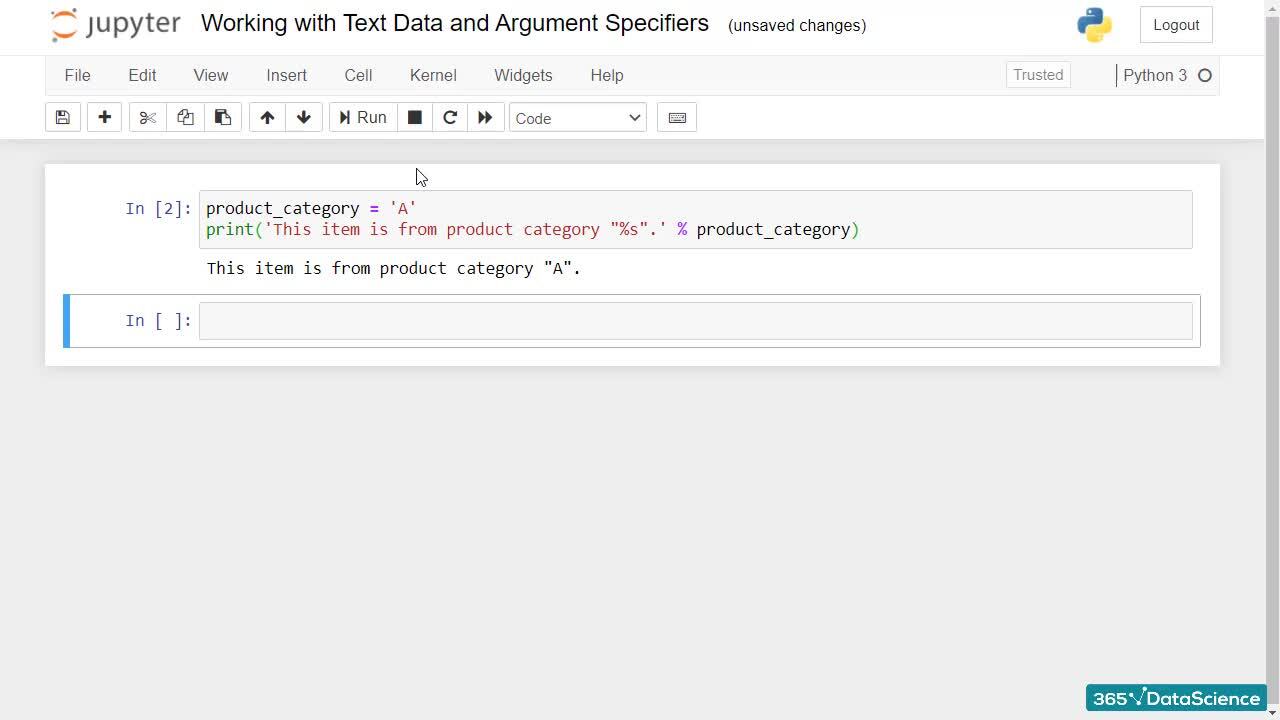
Task: Click the Python logo icon
Action: 1094,25
